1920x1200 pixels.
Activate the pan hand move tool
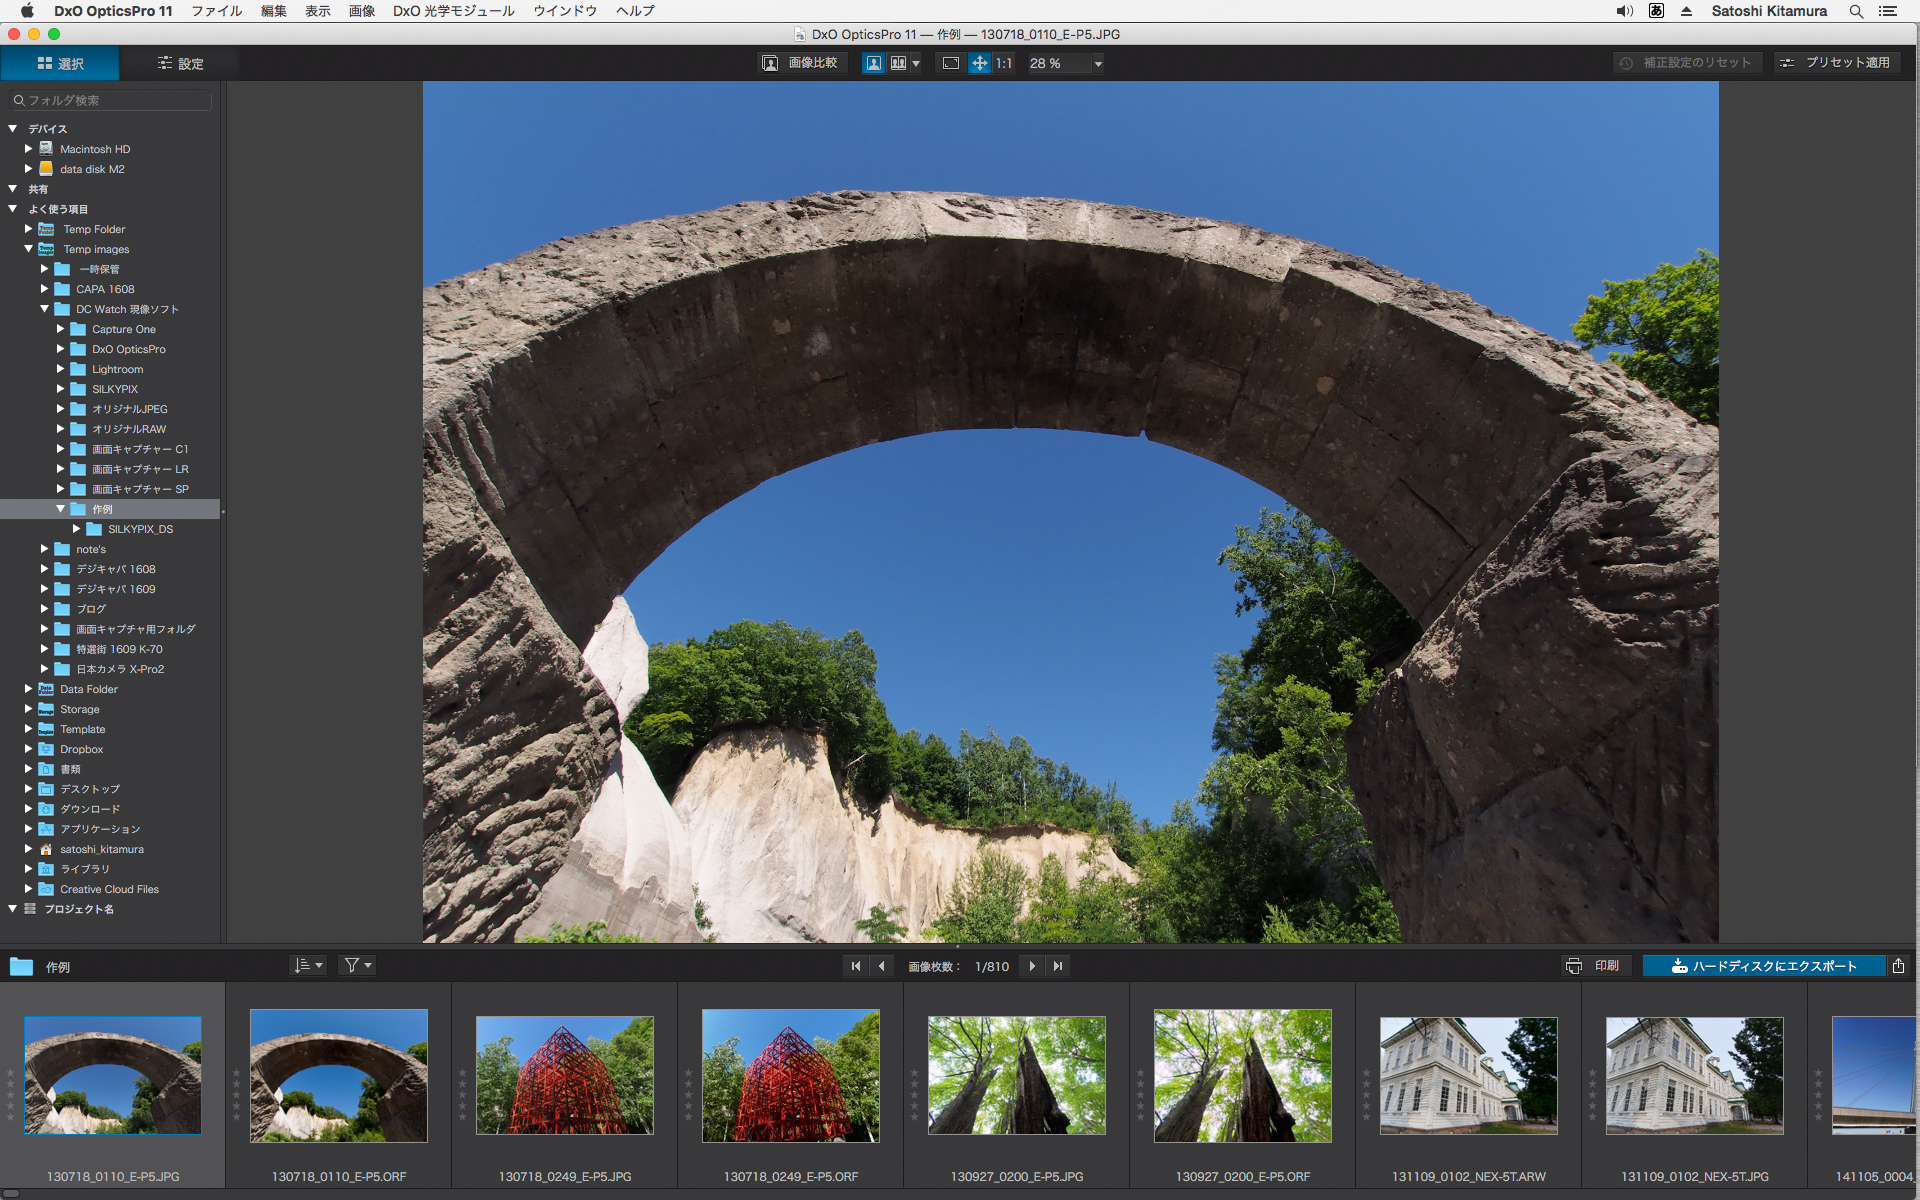point(979,63)
